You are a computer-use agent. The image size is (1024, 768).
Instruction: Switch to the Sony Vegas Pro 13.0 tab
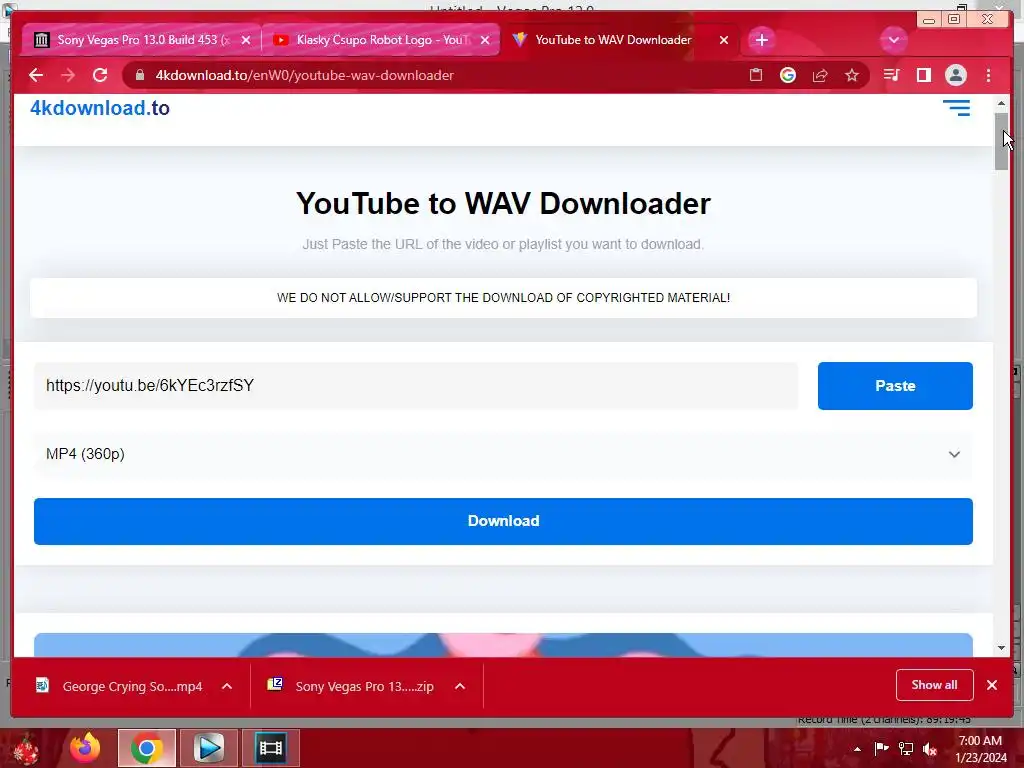tap(141, 40)
